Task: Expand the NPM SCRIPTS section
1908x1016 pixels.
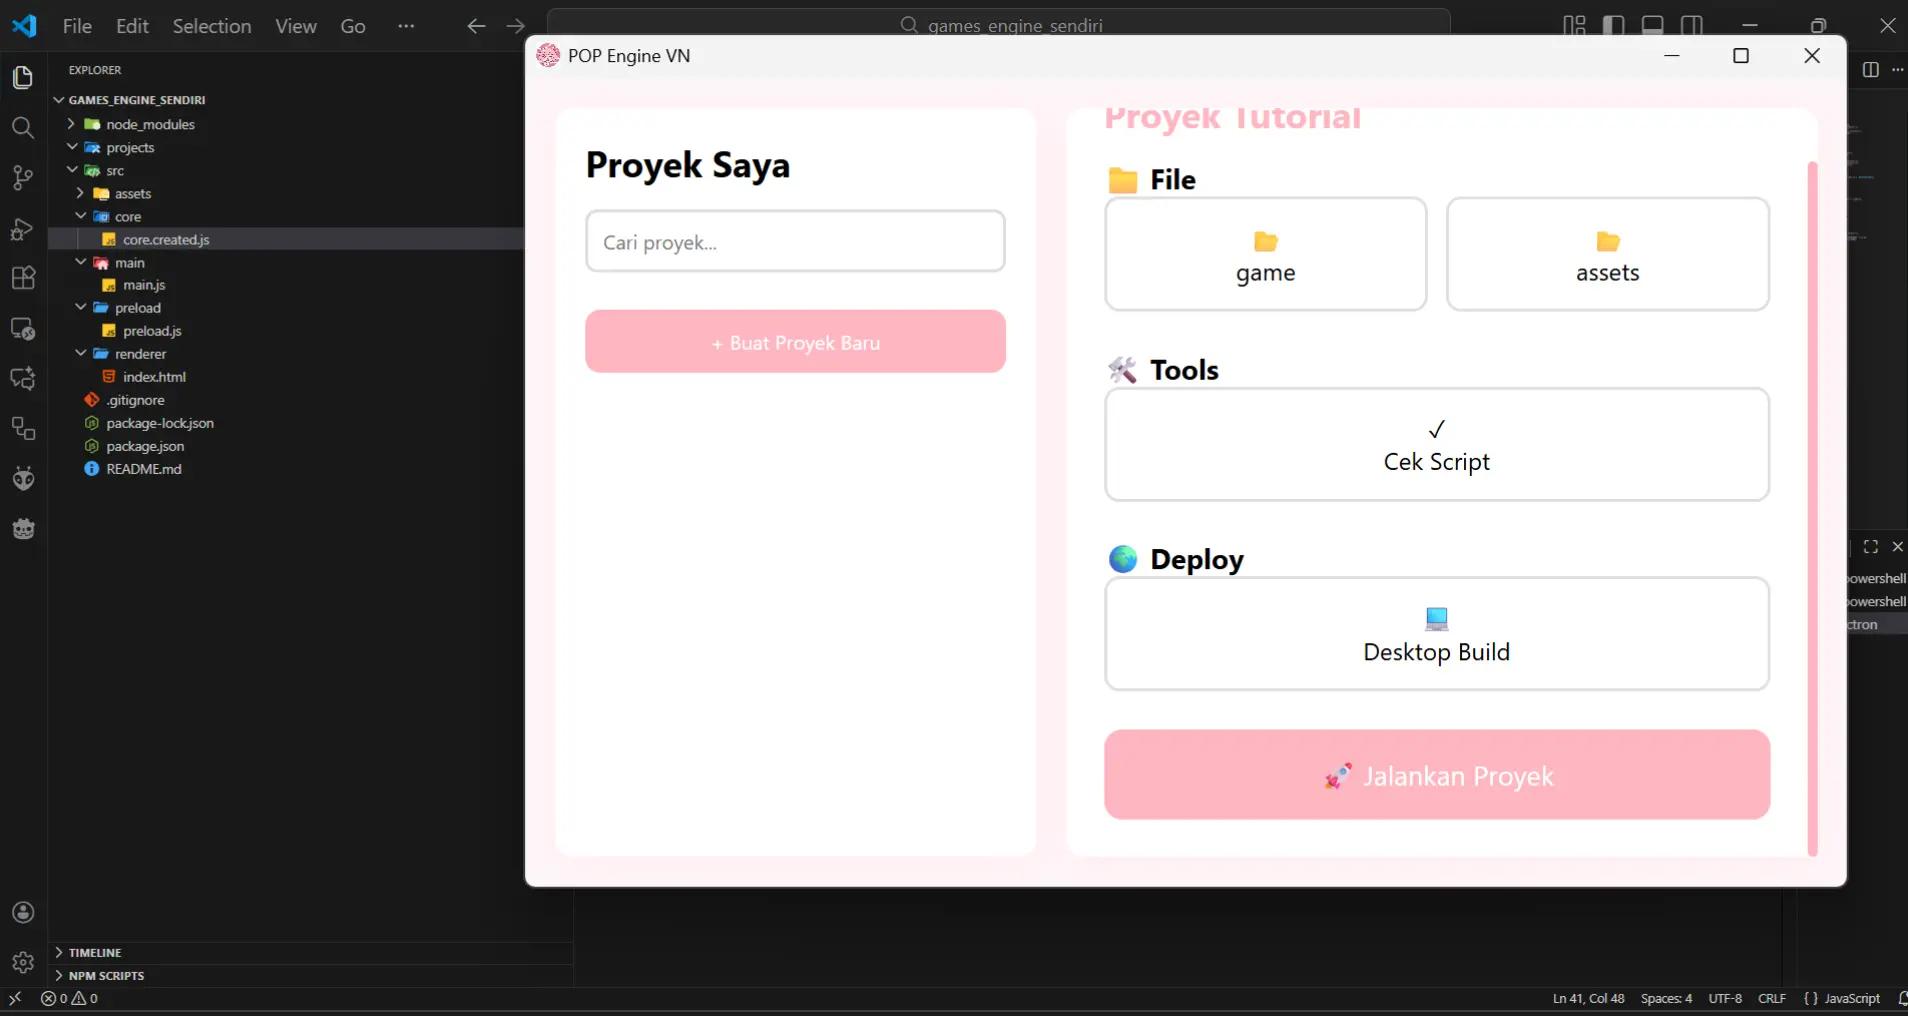Action: (106, 975)
